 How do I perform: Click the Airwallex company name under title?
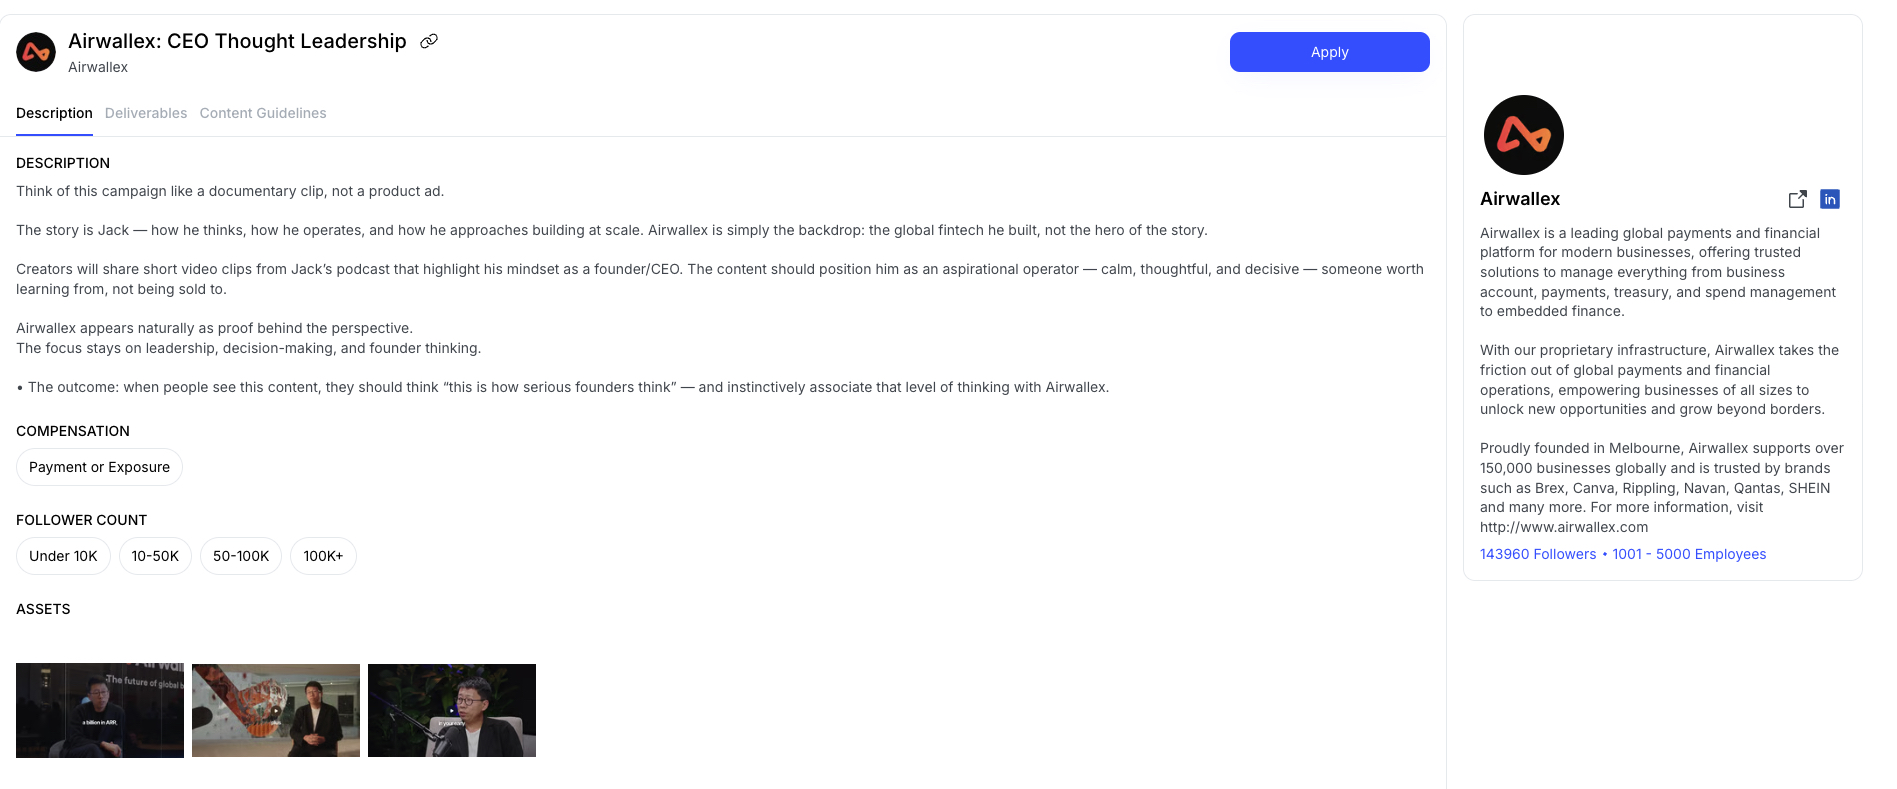[x=98, y=67]
